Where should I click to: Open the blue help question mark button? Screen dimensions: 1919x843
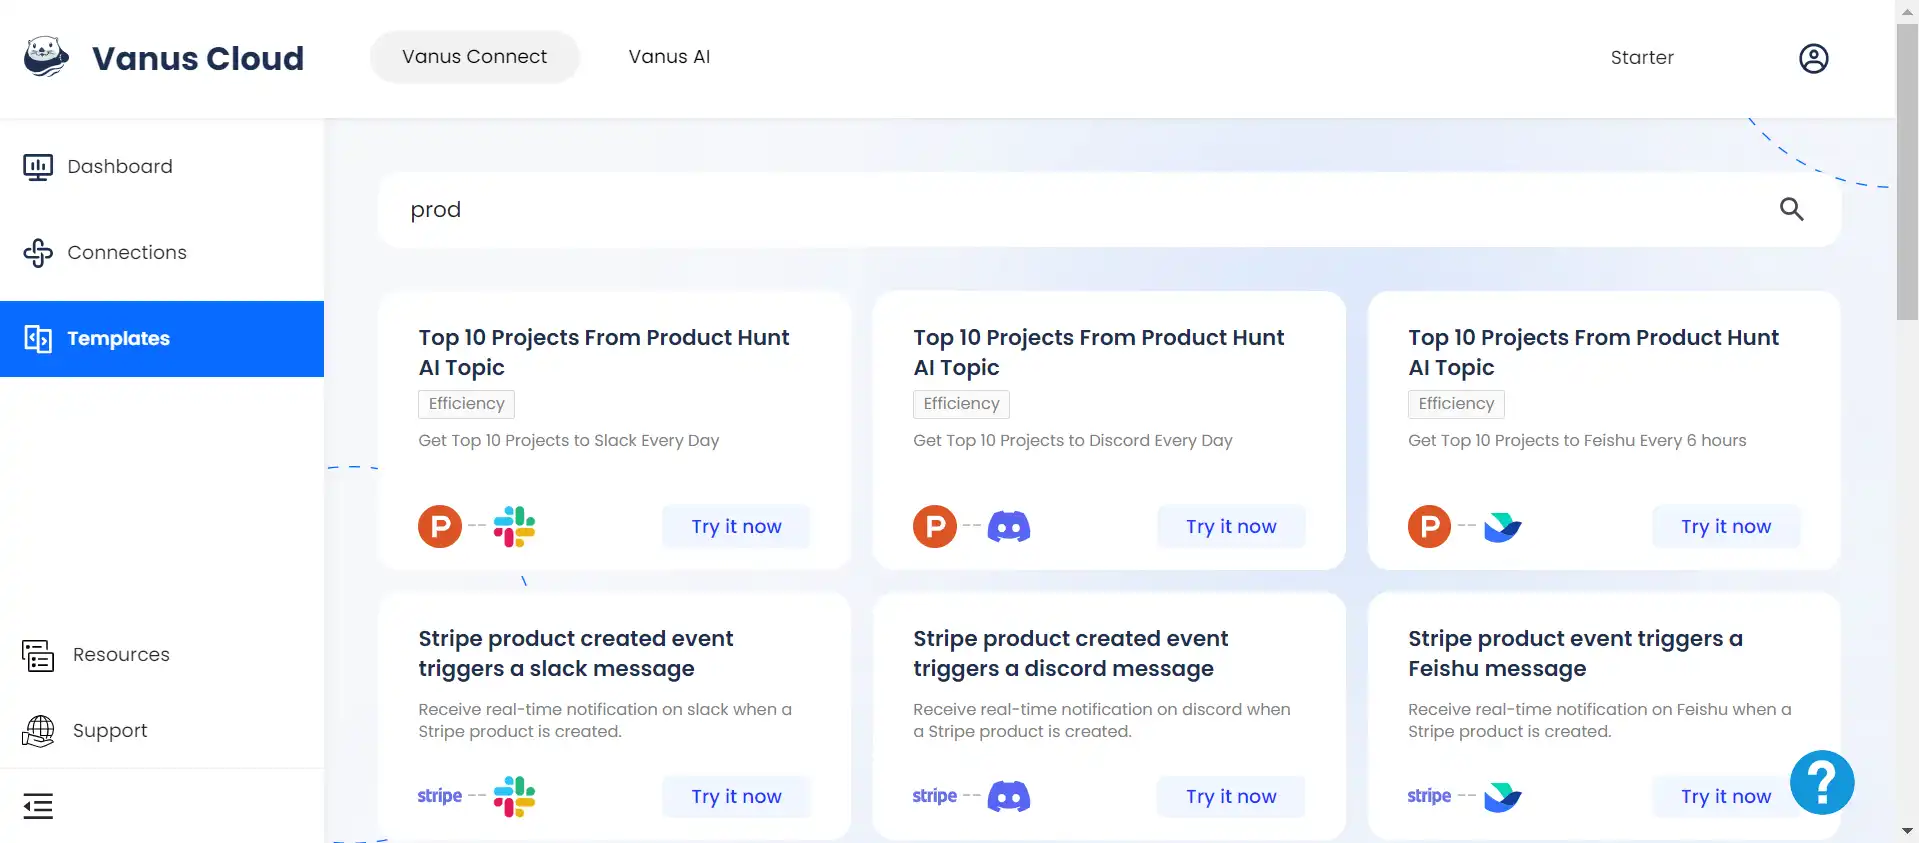(1821, 782)
